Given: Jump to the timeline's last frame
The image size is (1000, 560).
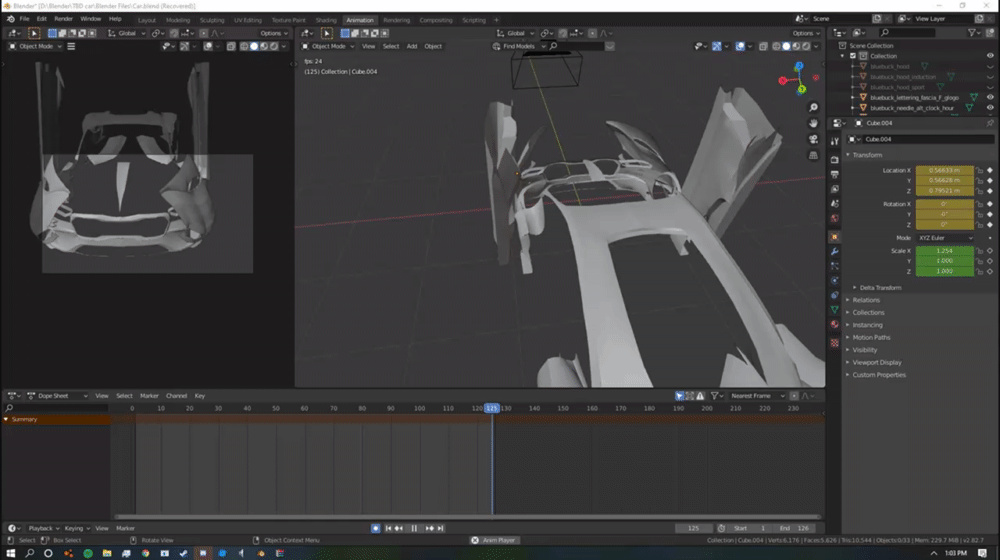Looking at the screenshot, I should [x=442, y=528].
